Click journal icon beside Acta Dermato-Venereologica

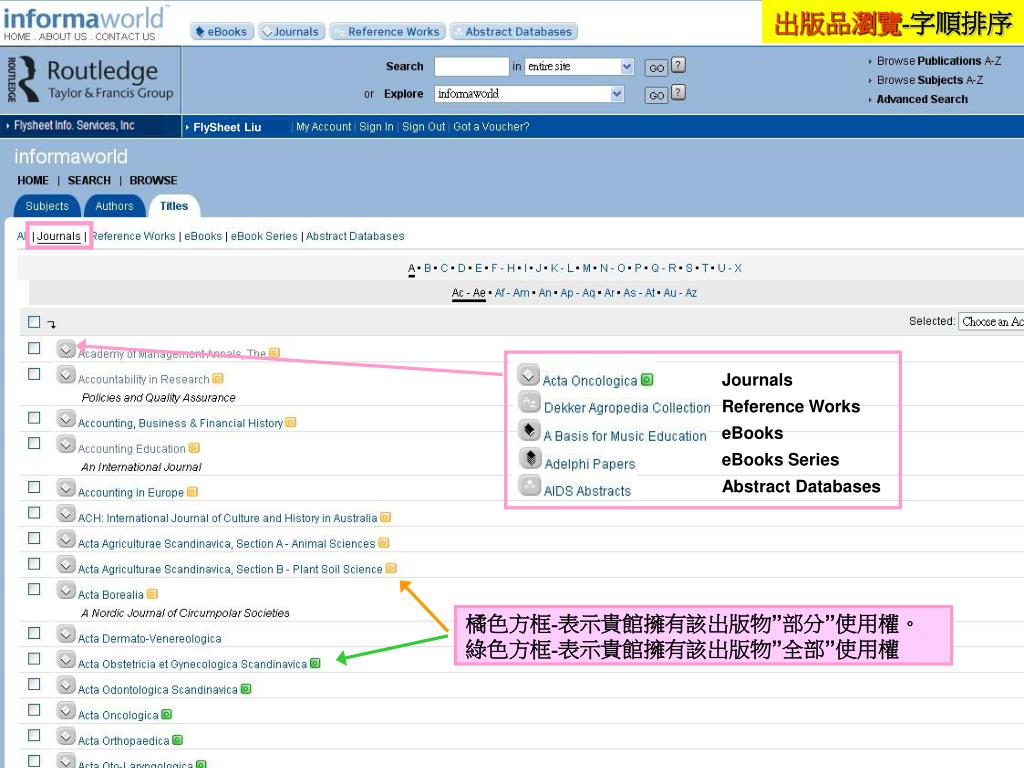66,633
